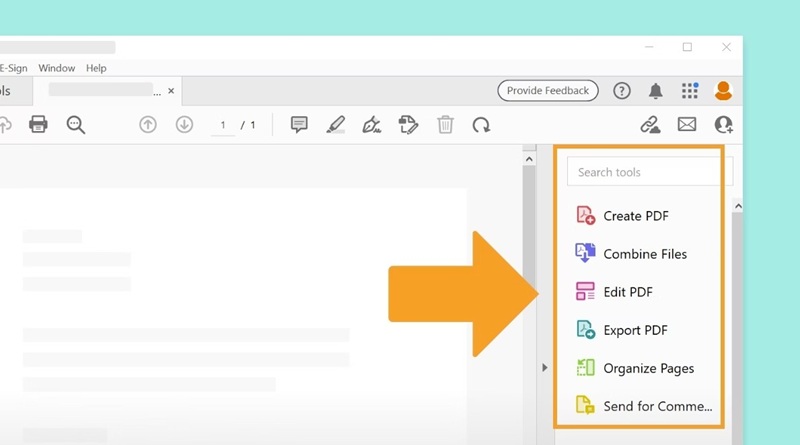Delete page using the trash icon
This screenshot has height=445, width=800.
pos(445,125)
